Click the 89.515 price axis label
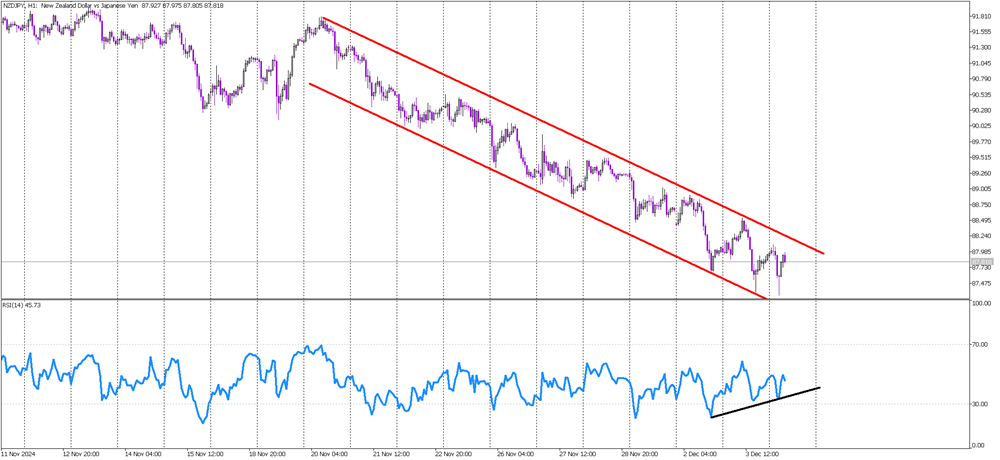1000x460 pixels. [x=980, y=158]
